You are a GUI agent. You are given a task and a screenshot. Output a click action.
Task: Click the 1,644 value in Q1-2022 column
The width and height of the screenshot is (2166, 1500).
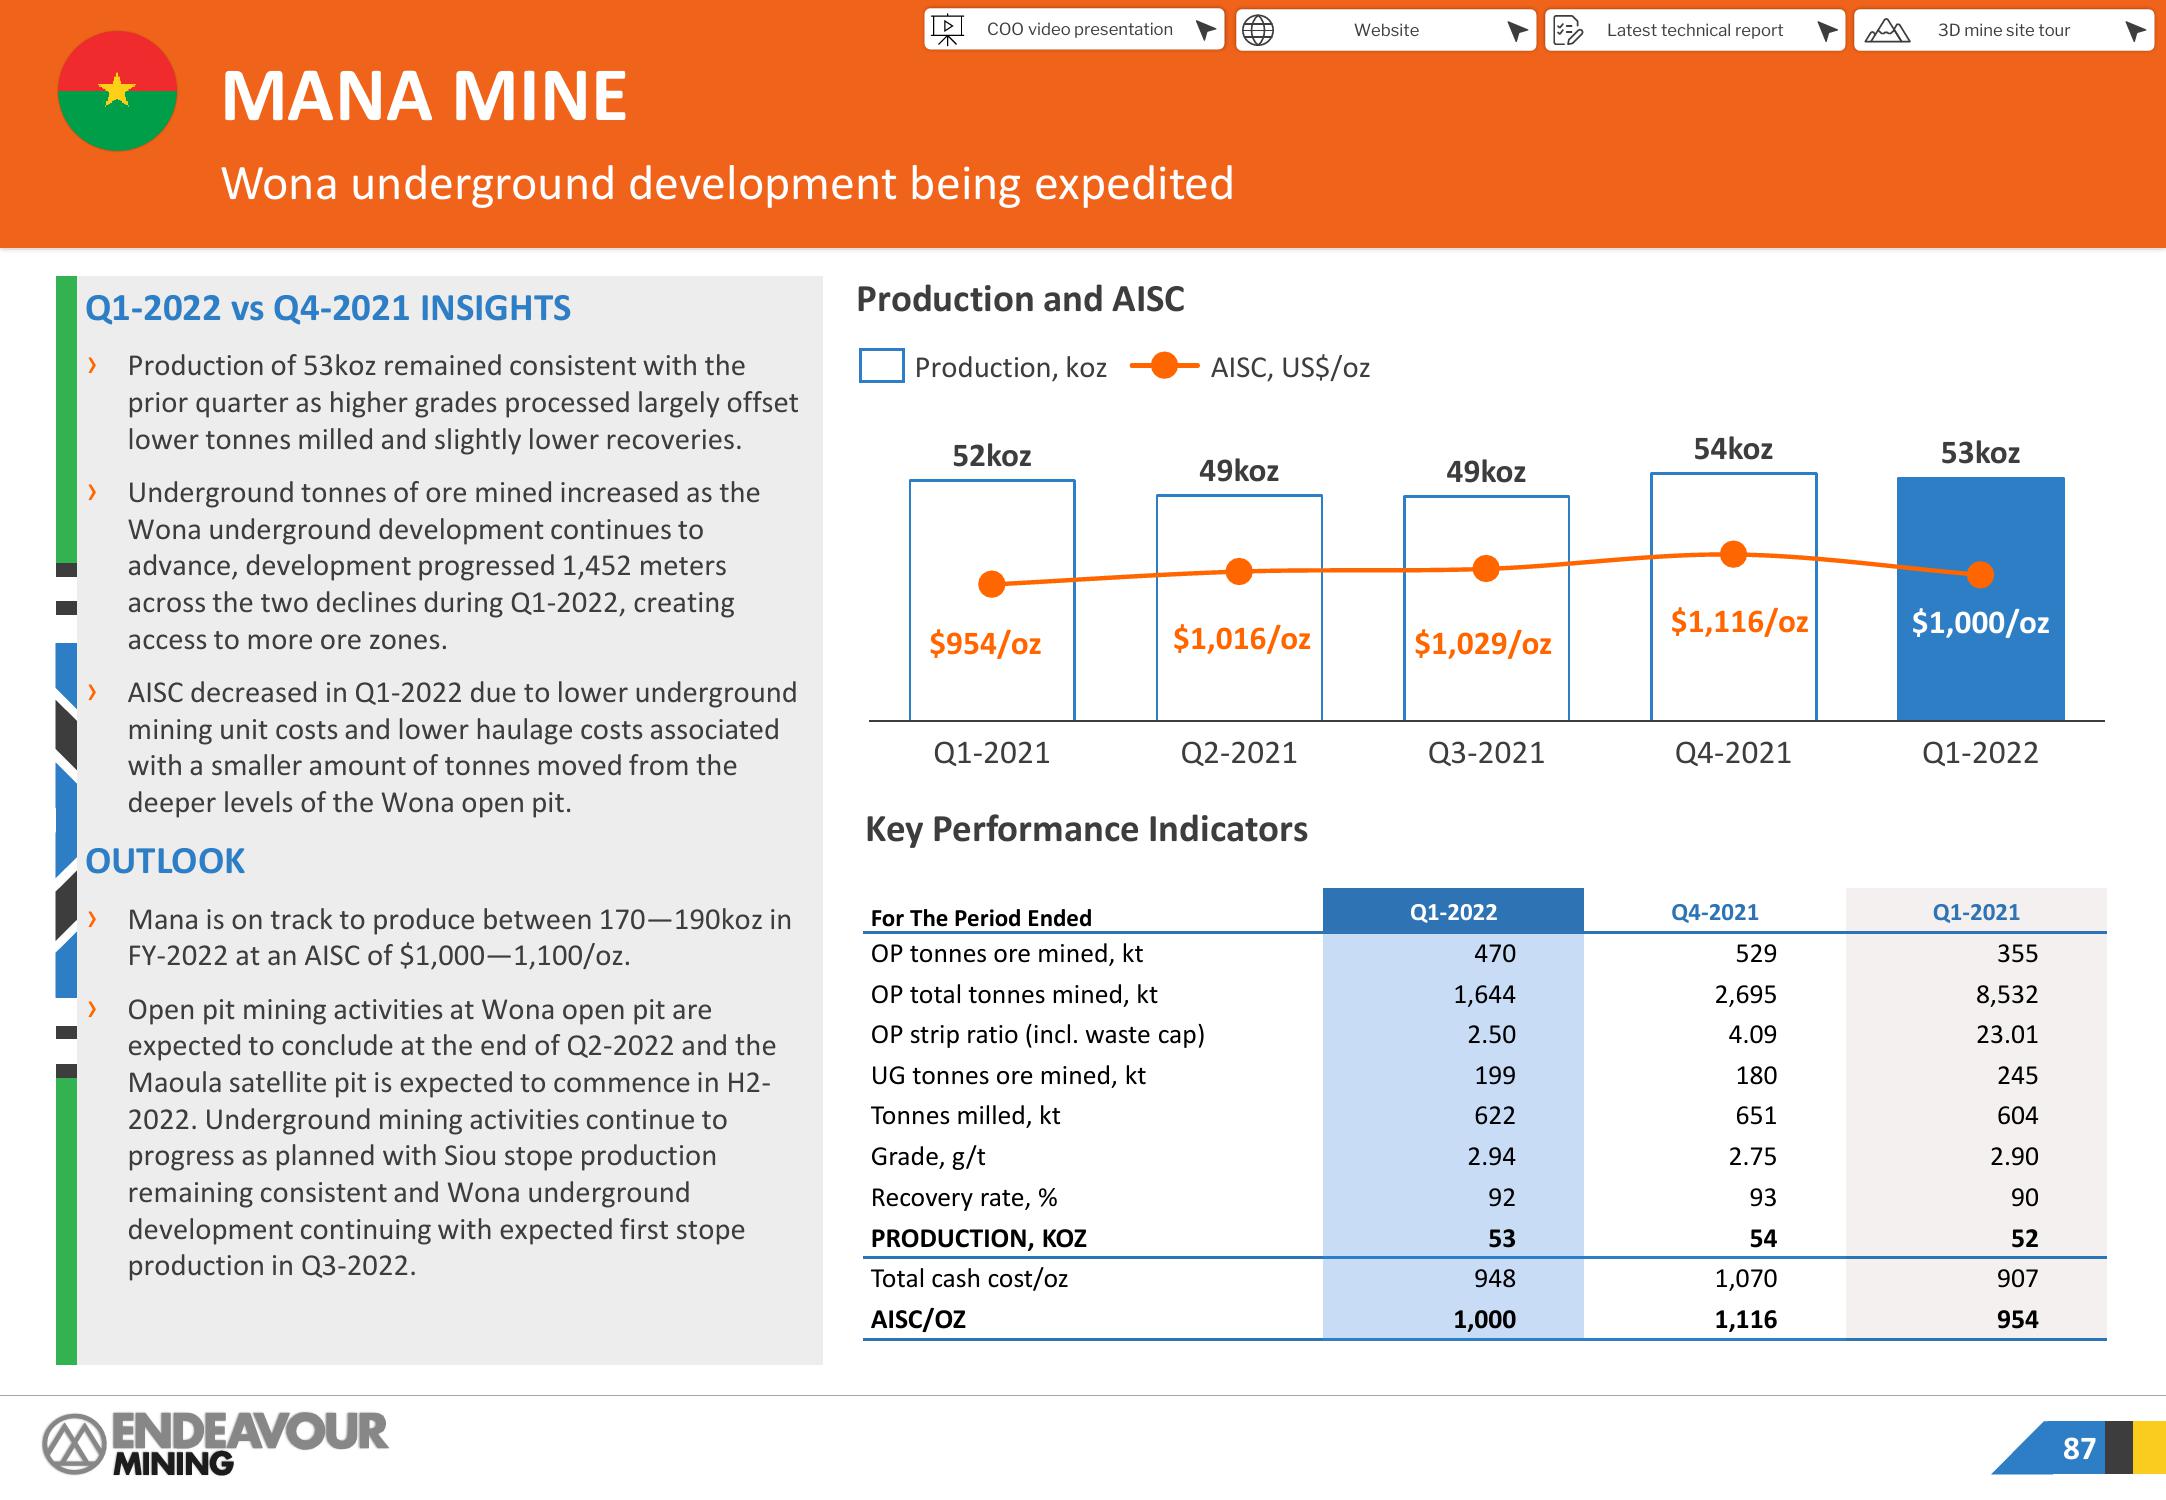(1484, 995)
